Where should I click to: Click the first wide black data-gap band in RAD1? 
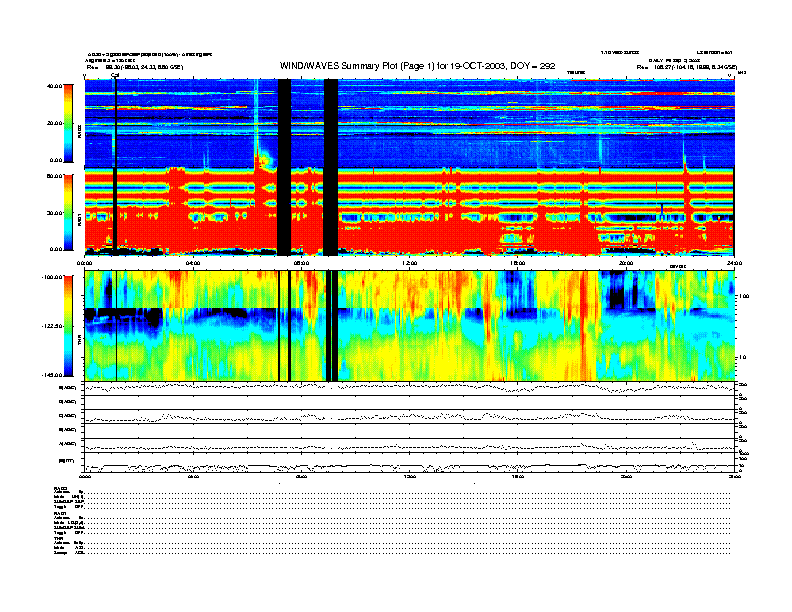pos(284,212)
